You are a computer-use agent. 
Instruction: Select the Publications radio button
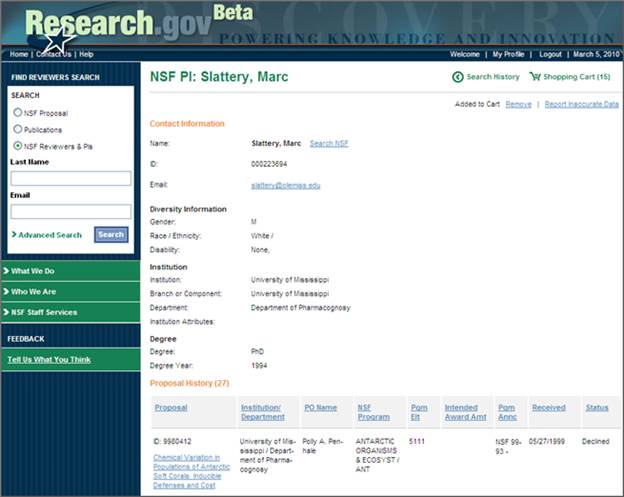17,129
